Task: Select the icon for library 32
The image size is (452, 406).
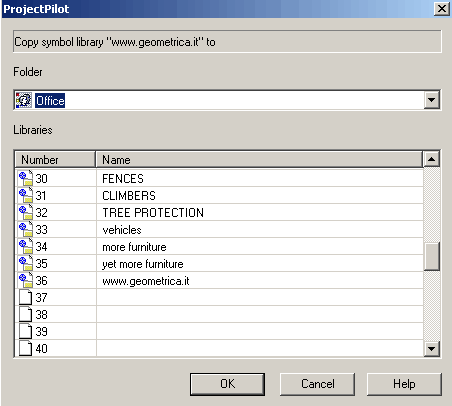Action: point(26,212)
